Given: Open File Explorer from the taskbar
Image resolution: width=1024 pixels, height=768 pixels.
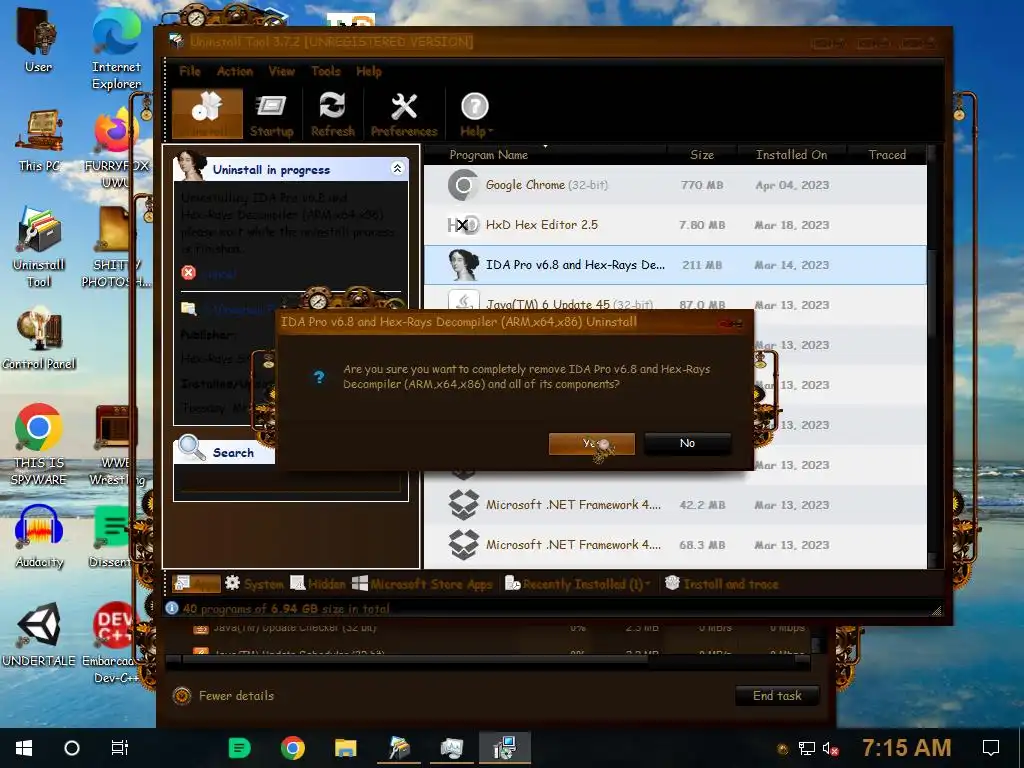Looking at the screenshot, I should [345, 748].
